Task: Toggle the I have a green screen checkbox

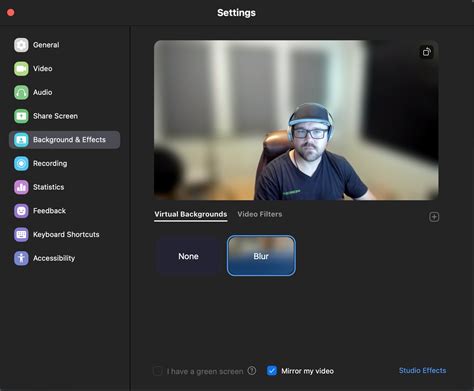Action: 157,371
